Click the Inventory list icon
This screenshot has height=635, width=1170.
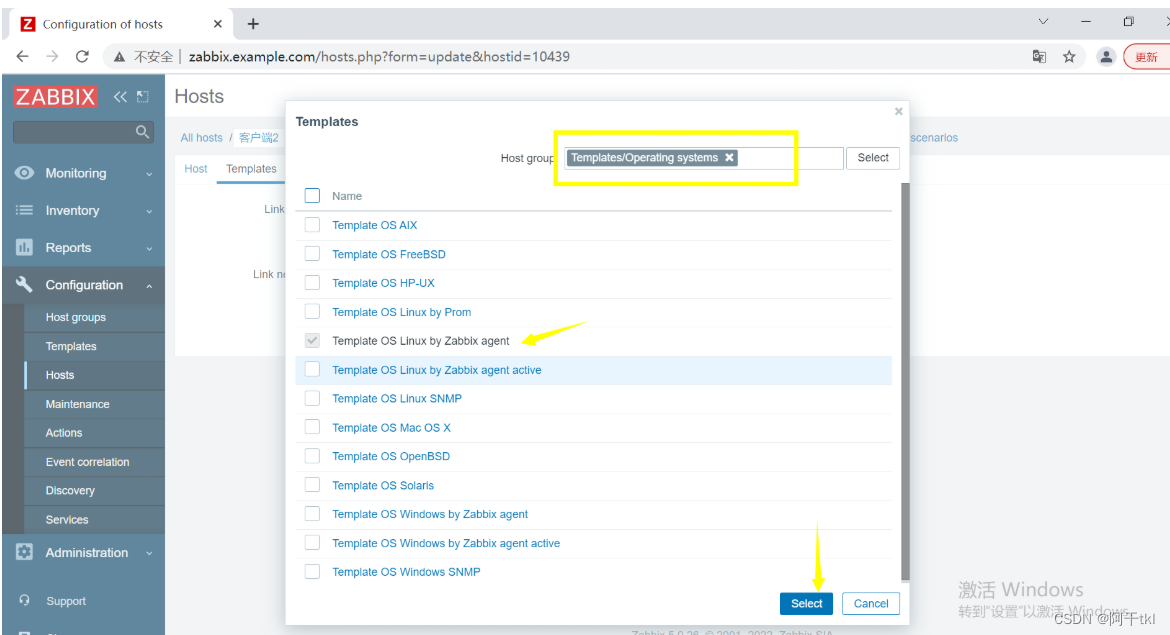tap(24, 210)
